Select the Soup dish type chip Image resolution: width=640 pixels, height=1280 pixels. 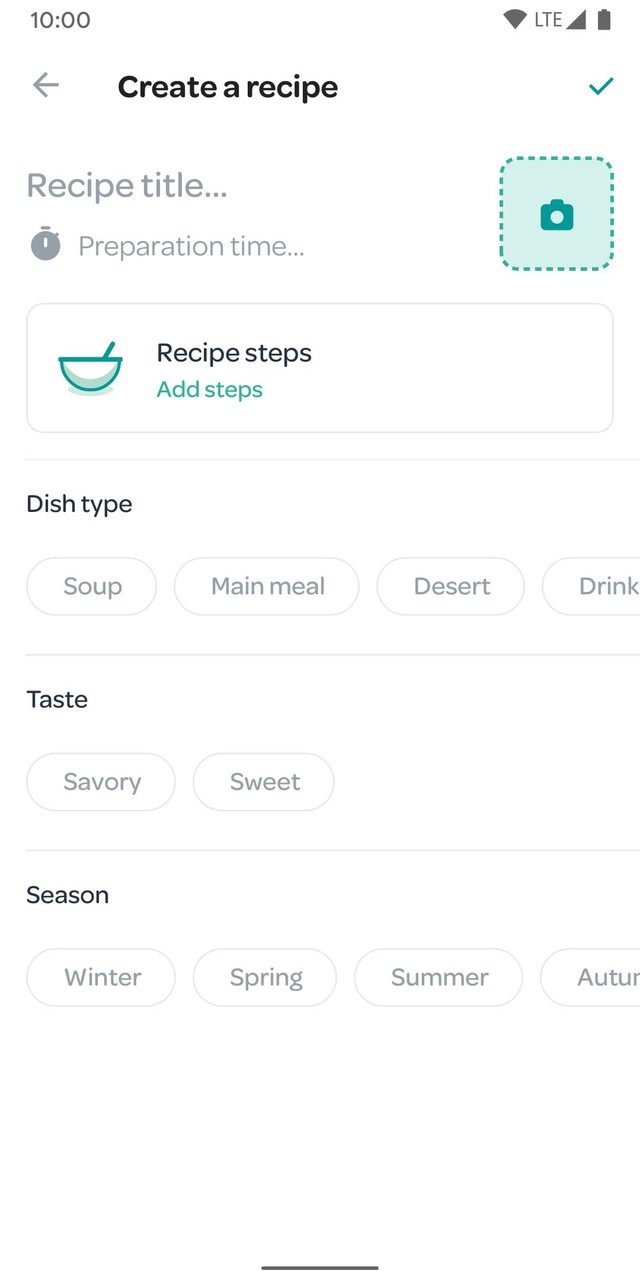click(x=92, y=586)
